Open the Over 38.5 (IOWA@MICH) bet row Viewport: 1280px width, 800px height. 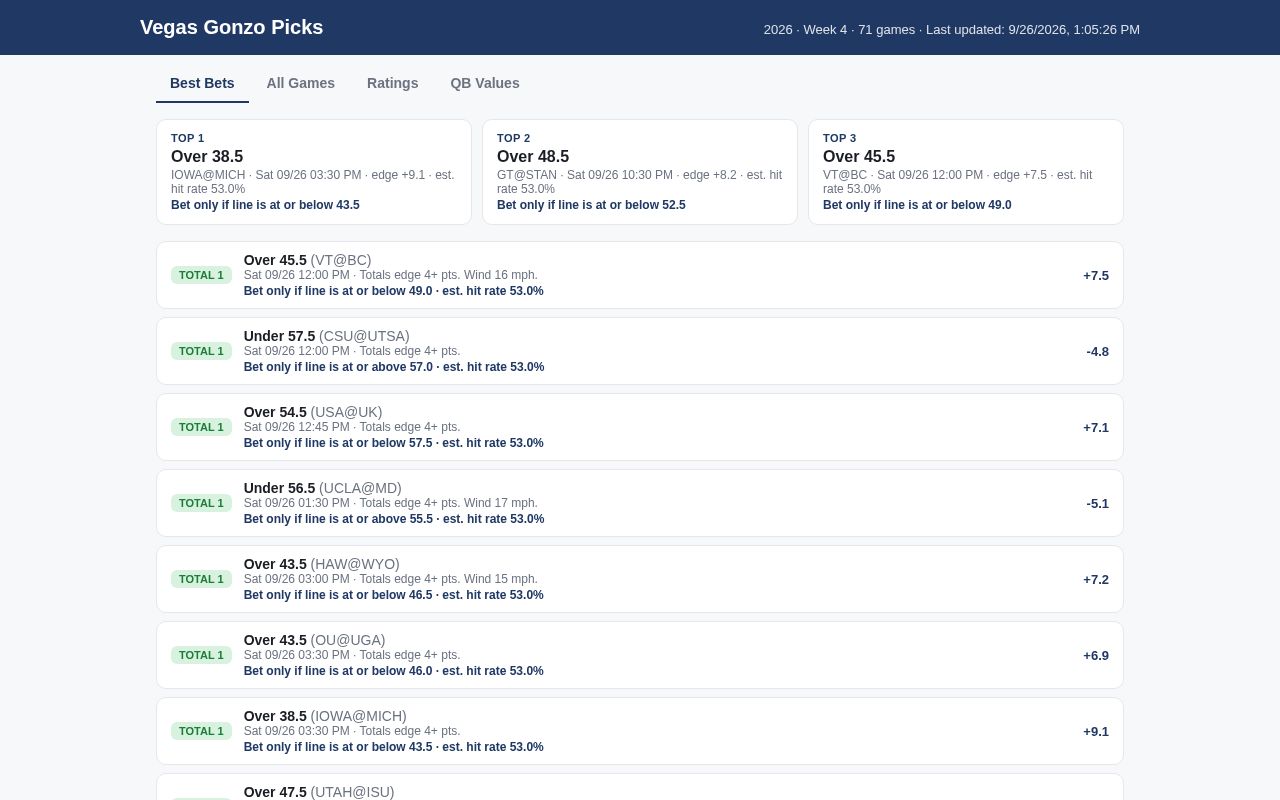(640, 731)
